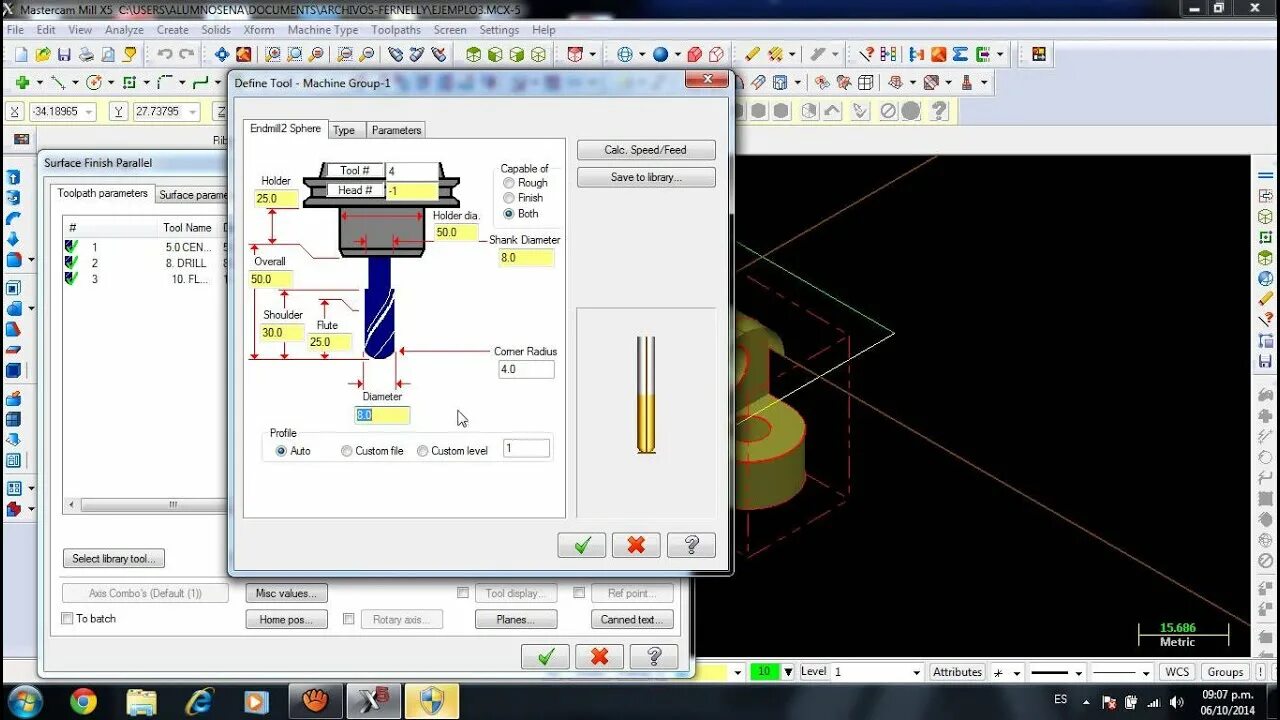Tick the To batch checkbox
The width and height of the screenshot is (1280, 720).
68,618
